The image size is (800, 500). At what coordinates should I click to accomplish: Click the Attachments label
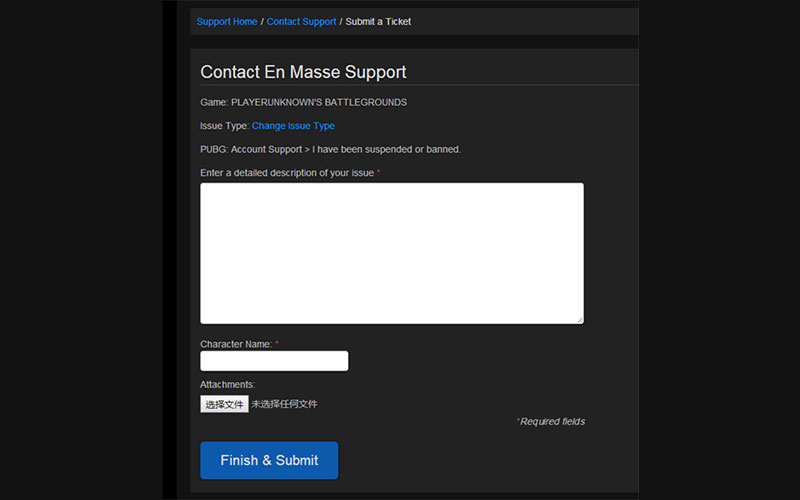point(228,384)
